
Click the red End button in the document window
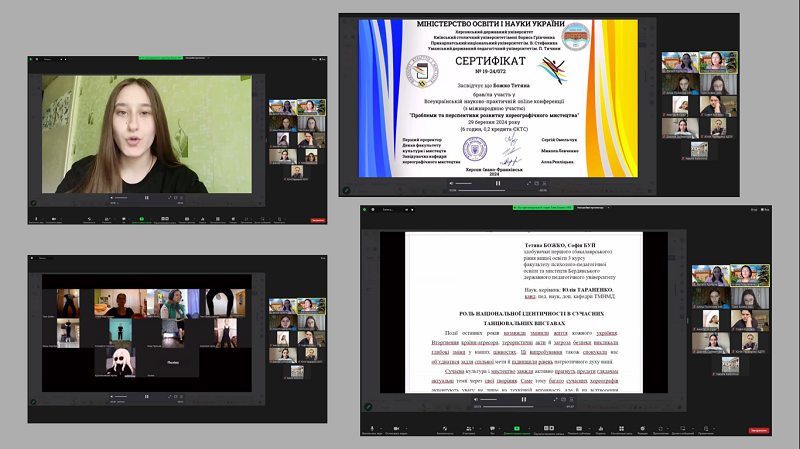[759, 429]
